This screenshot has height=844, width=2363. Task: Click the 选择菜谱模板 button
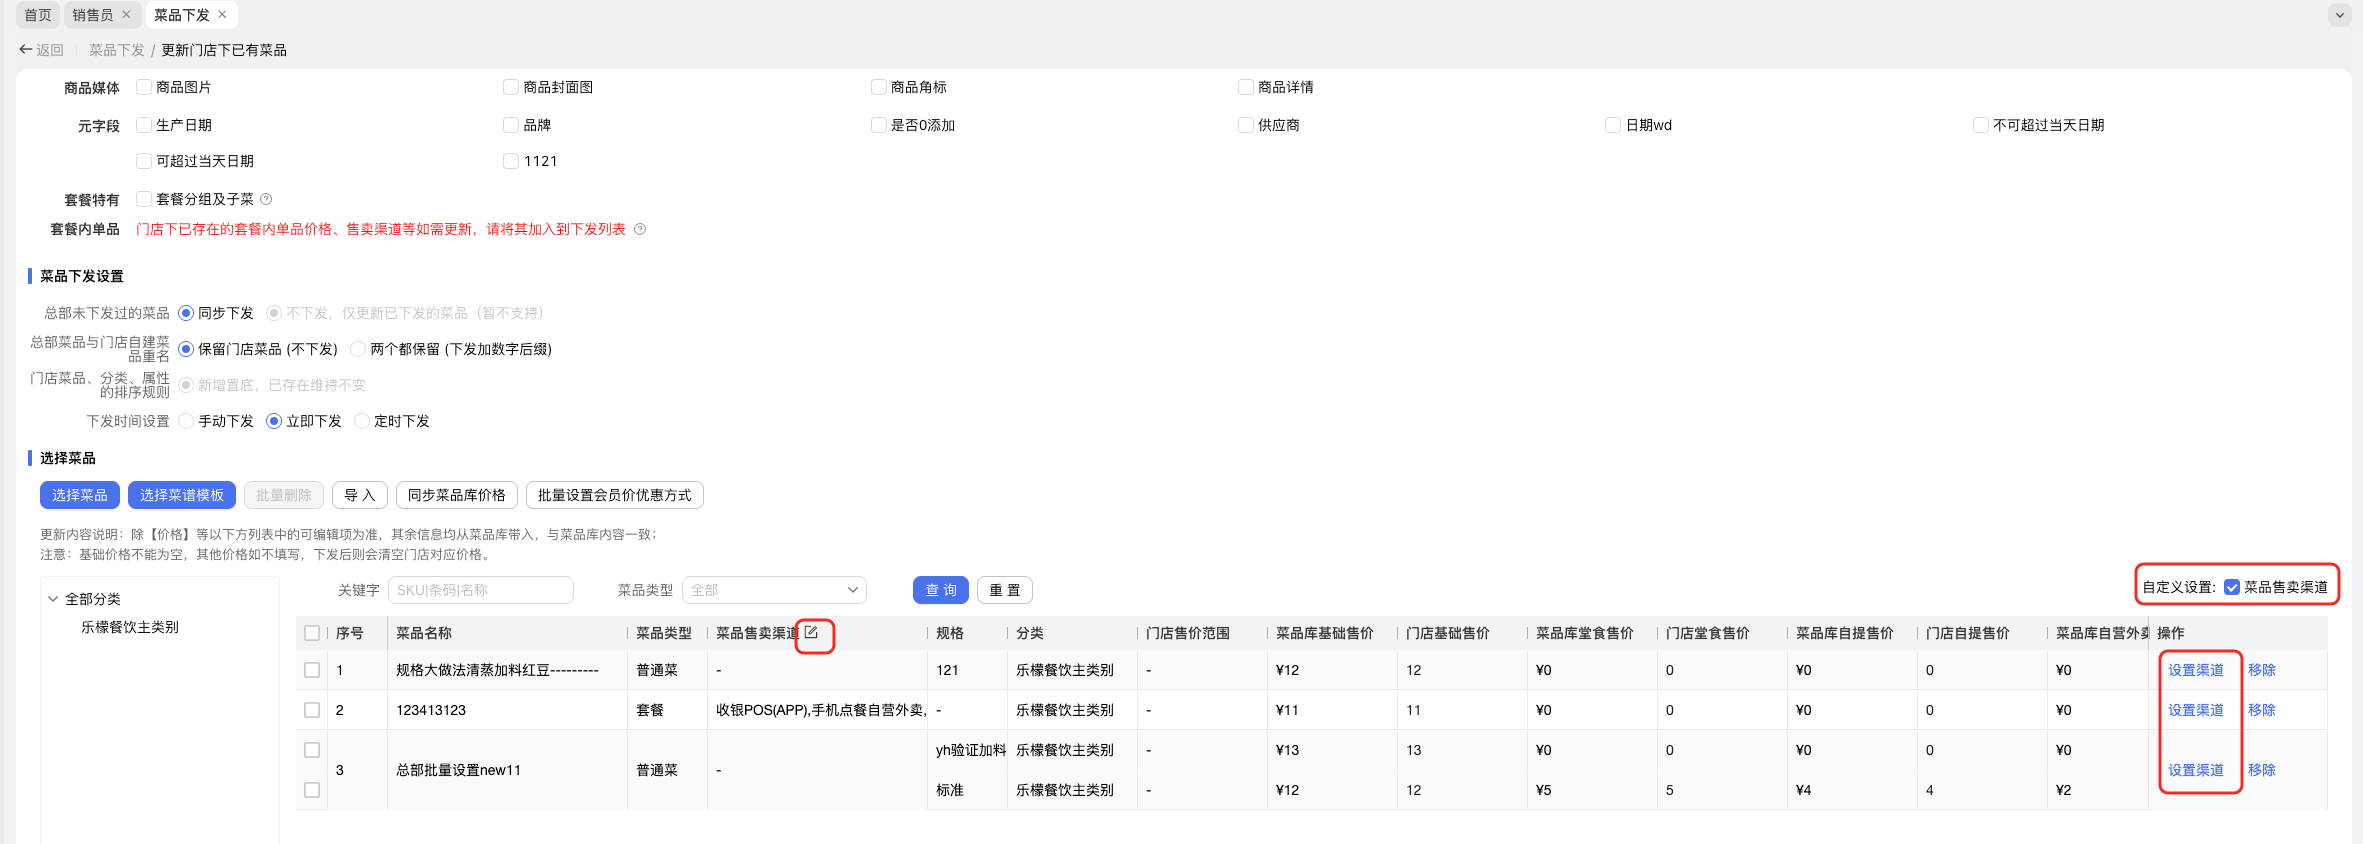pyautogui.click(x=182, y=495)
